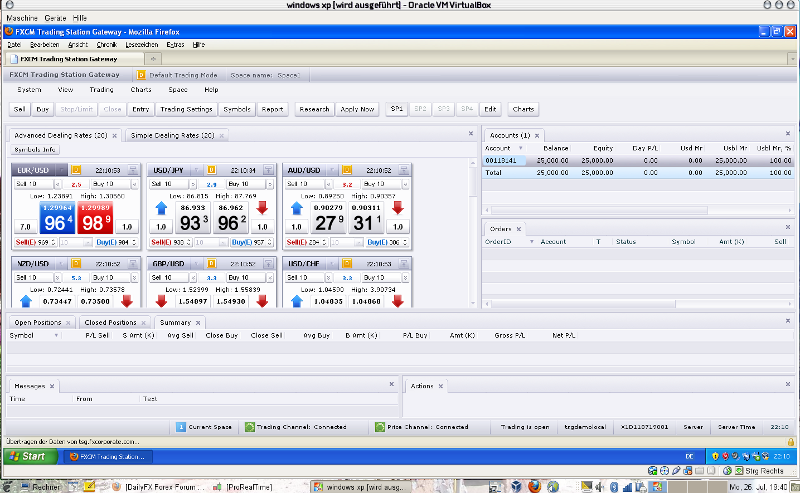Click the red down arrow in USD/JPY panel
Screen dimensions: 800x493
coord(262,208)
